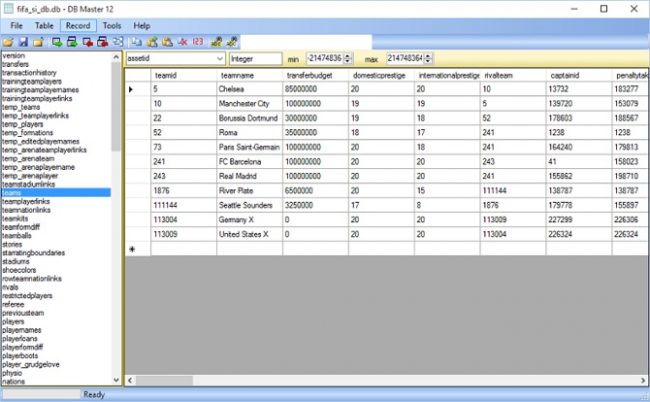
Task: Click the Roma transferbudget 35000000 cell
Action: point(315,133)
